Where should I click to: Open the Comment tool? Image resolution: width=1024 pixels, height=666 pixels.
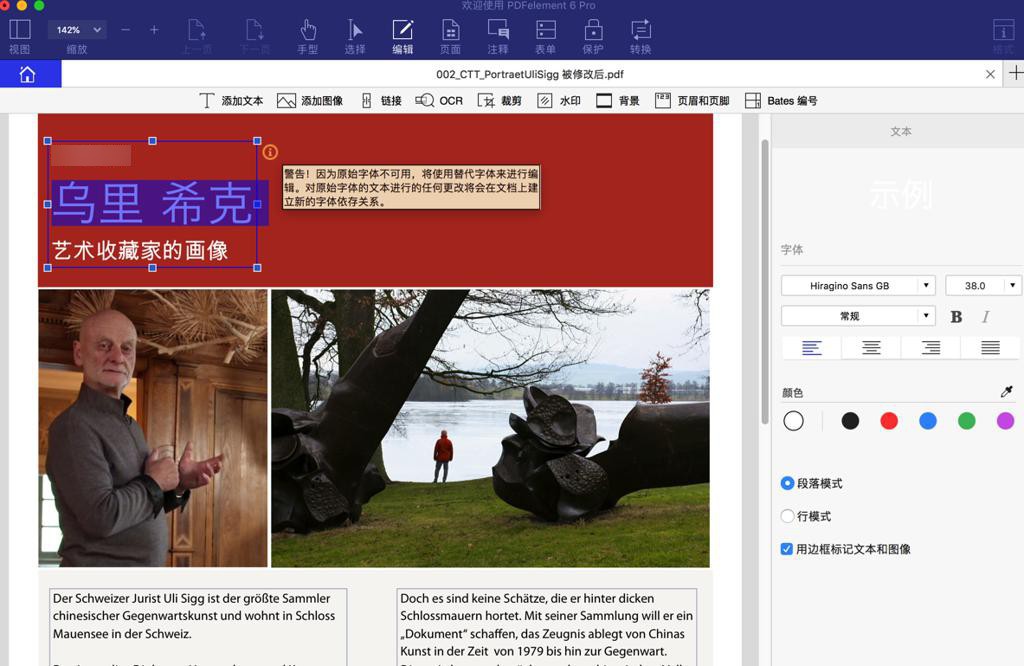[497, 35]
